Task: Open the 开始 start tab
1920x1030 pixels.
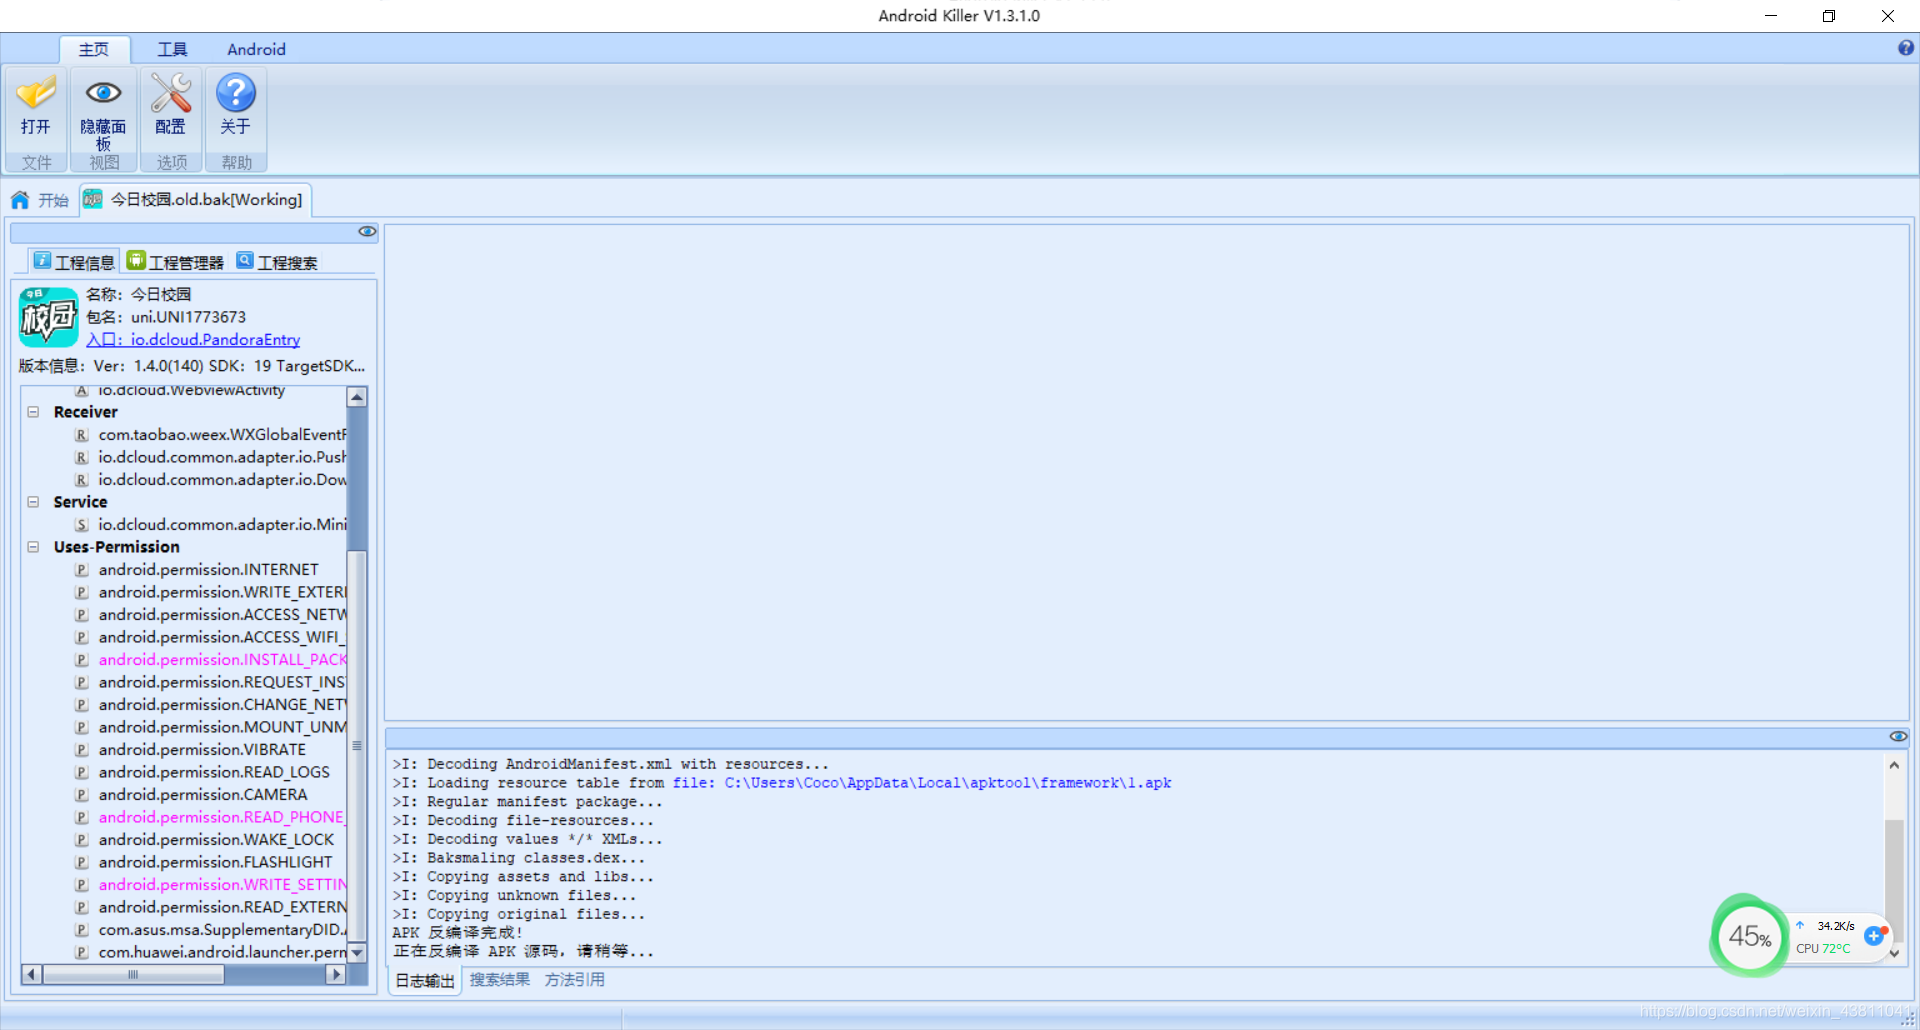Action: coord(40,200)
